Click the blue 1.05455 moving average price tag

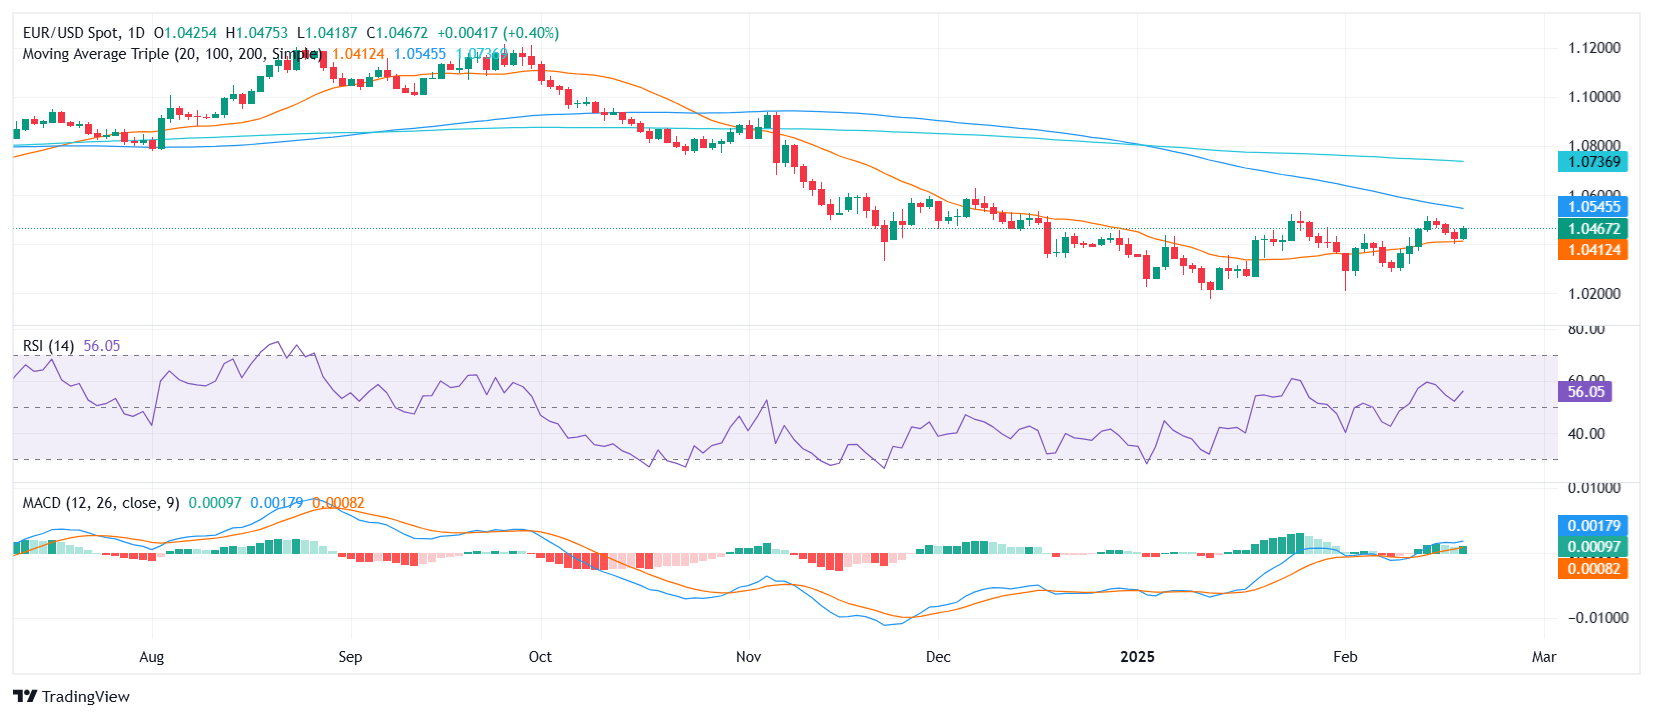[1593, 207]
